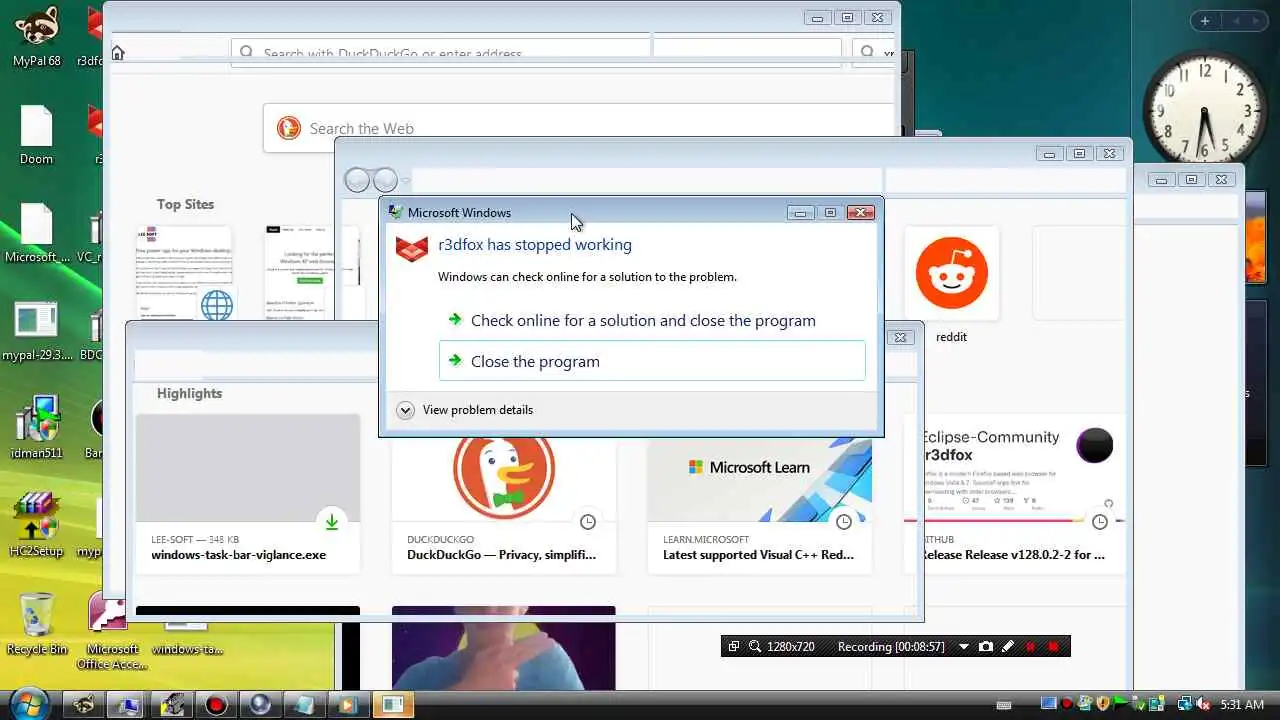
Task: Click the 'Highlights' section heading
Action: (189, 393)
